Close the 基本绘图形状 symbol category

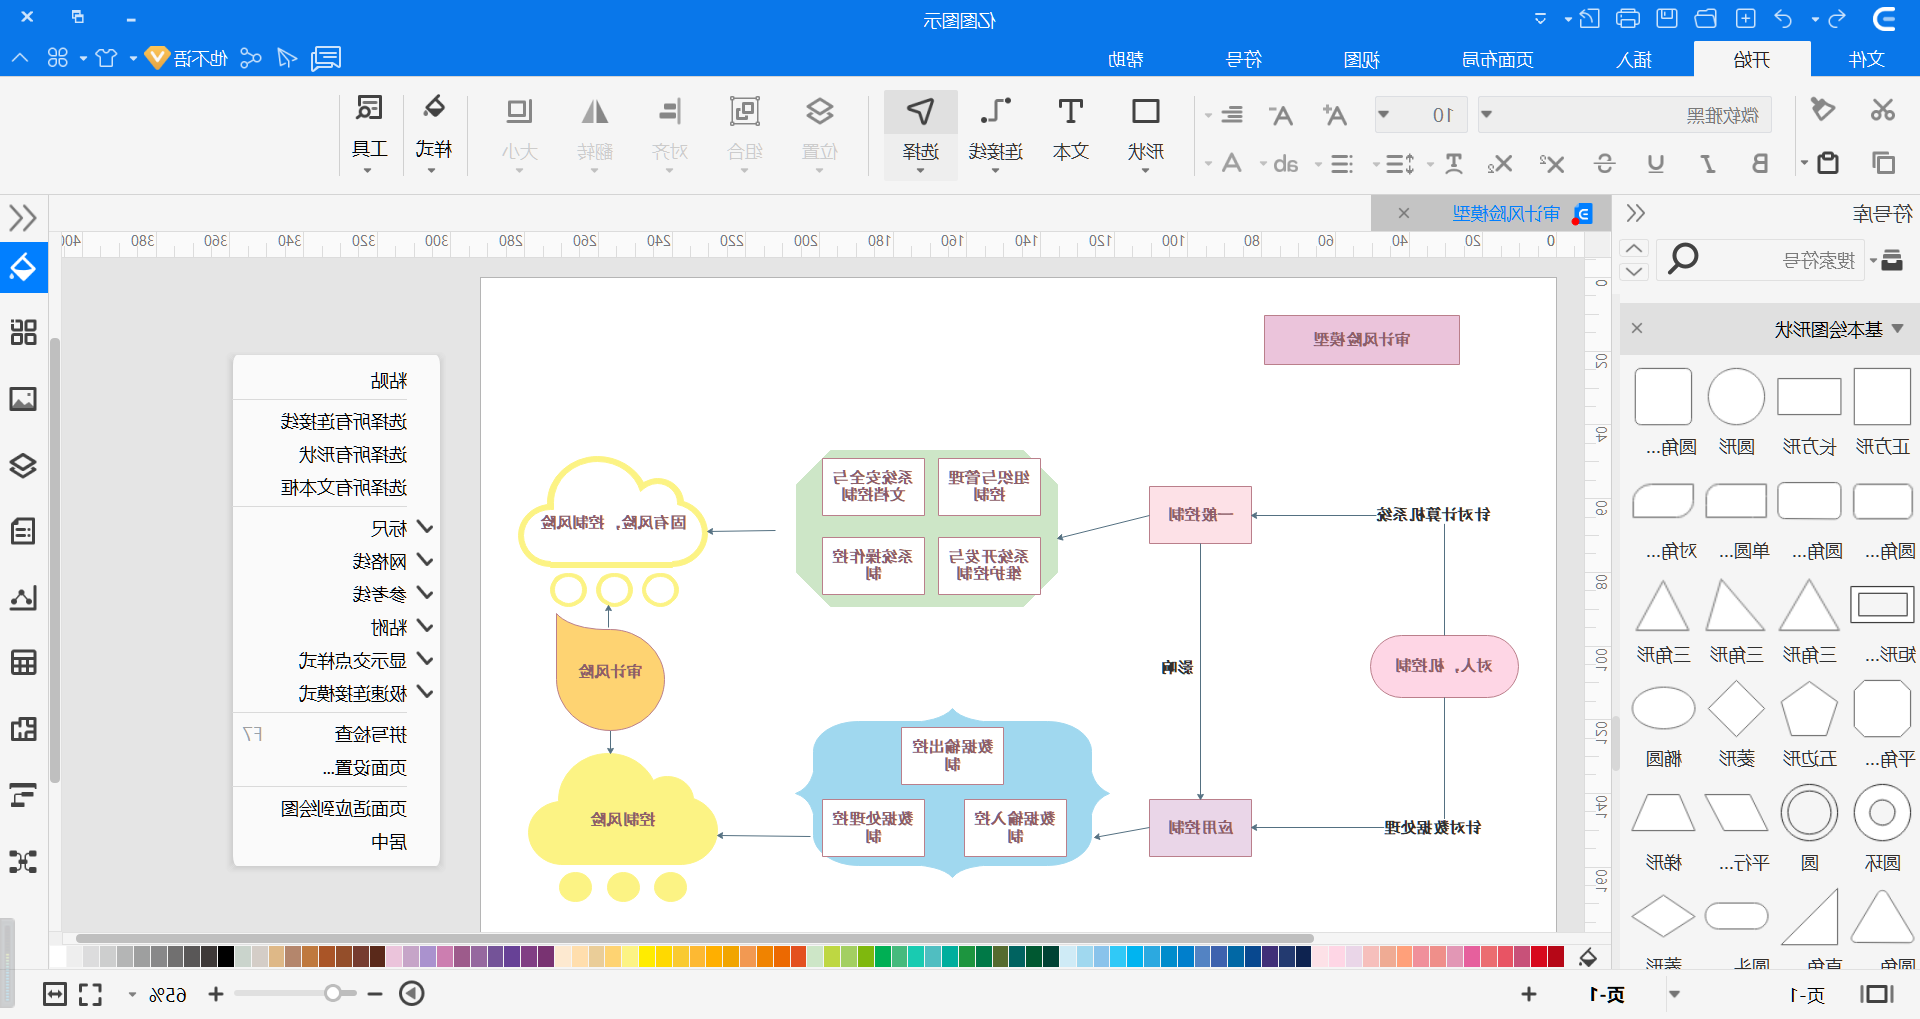coord(1637,328)
